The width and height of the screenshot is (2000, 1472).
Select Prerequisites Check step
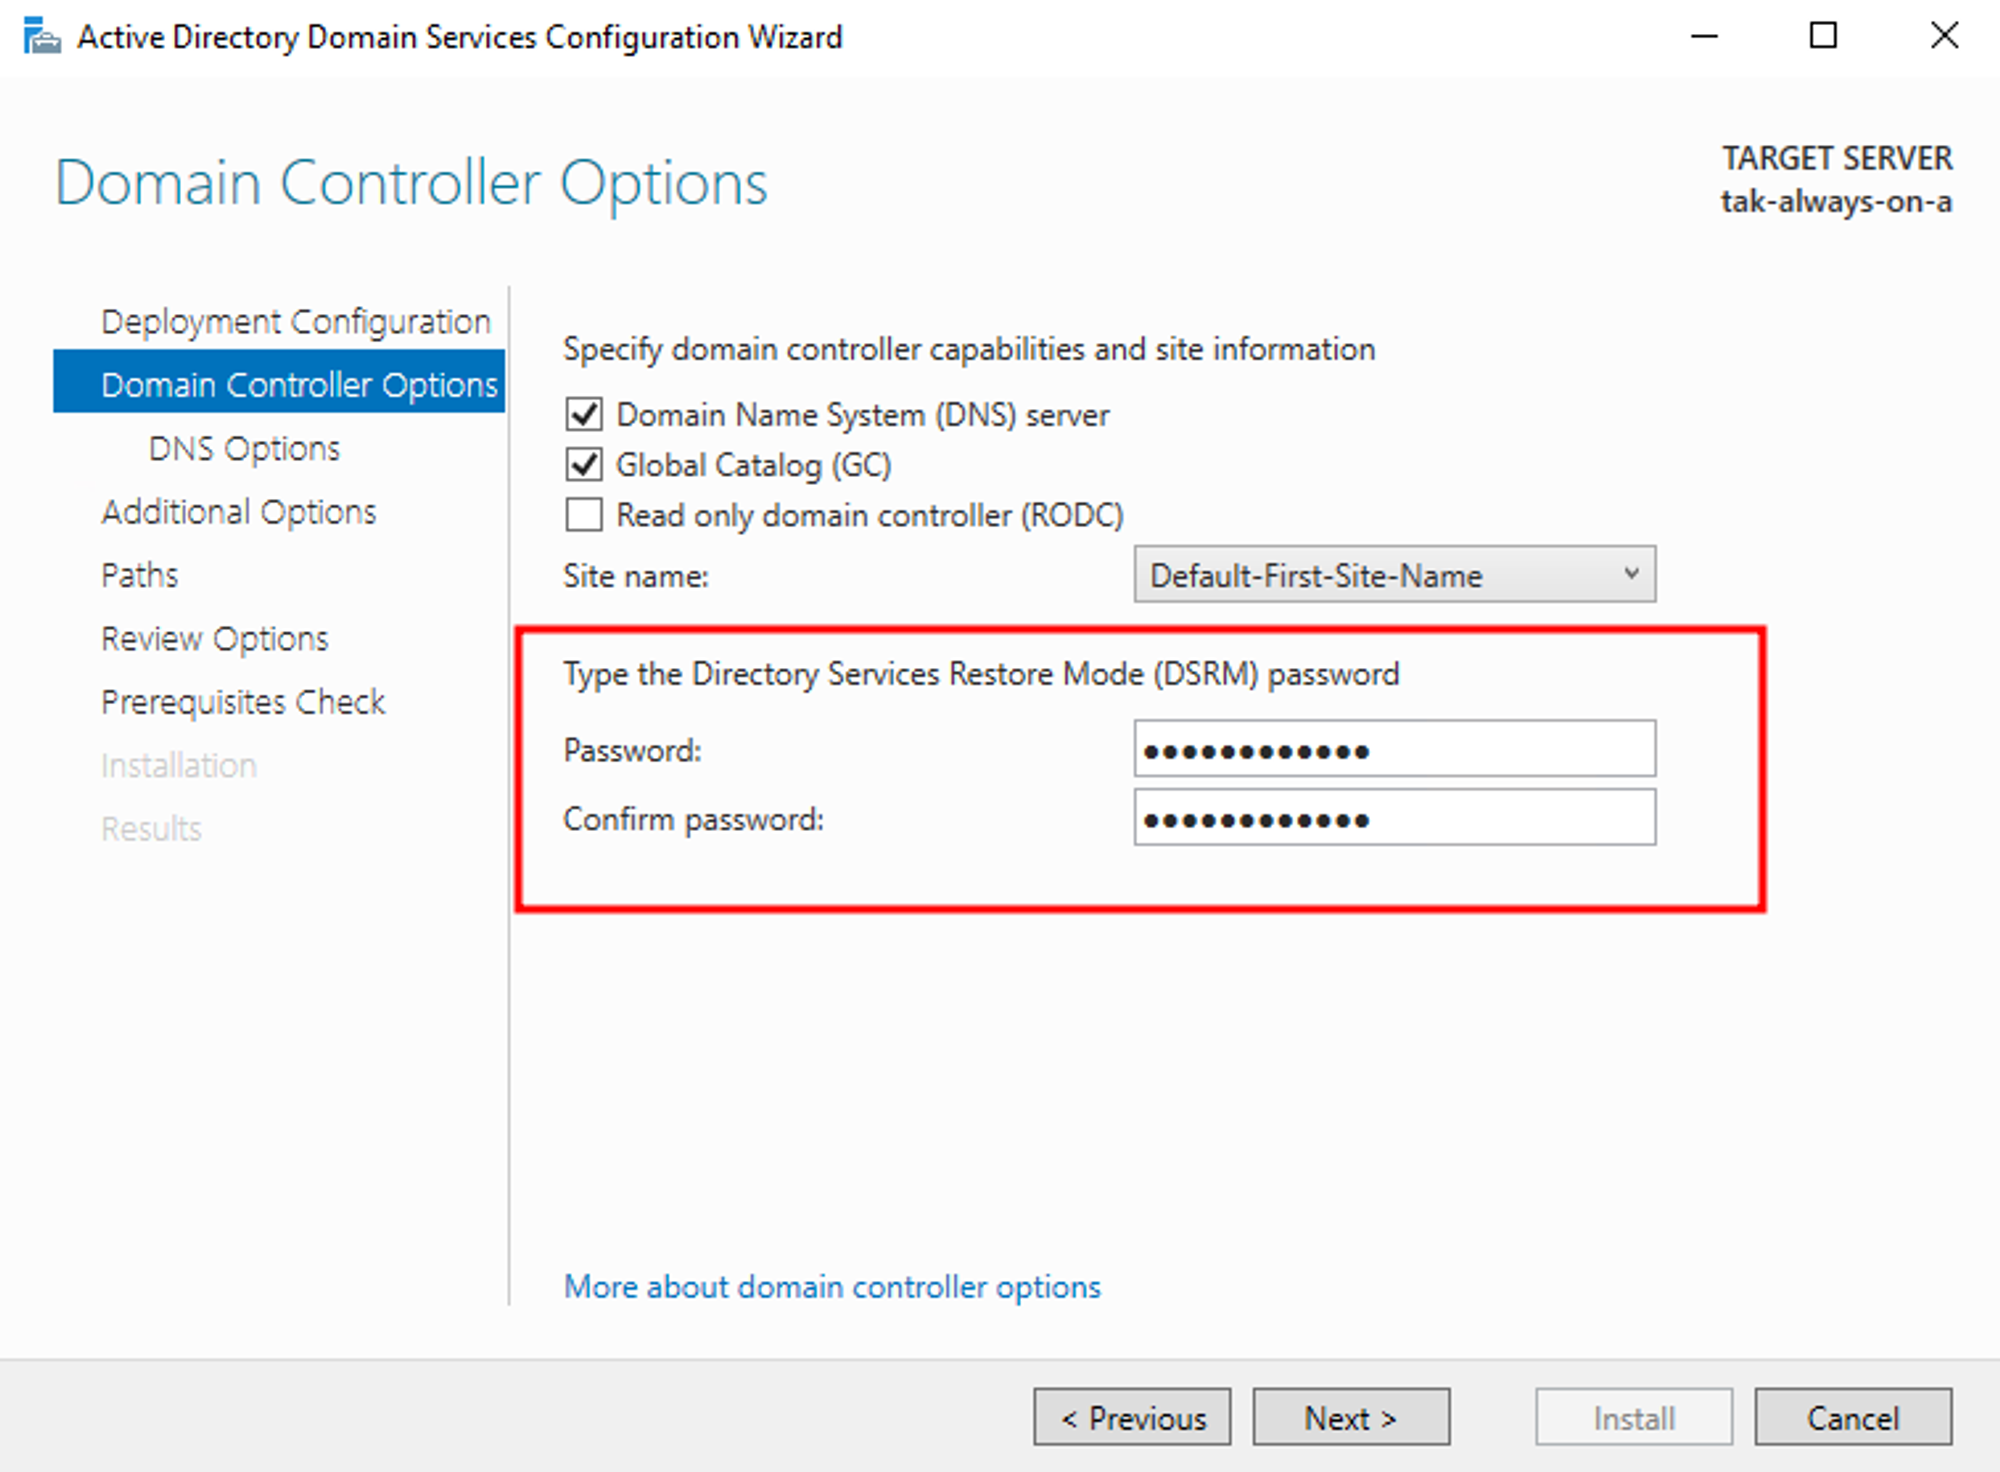coord(243,702)
